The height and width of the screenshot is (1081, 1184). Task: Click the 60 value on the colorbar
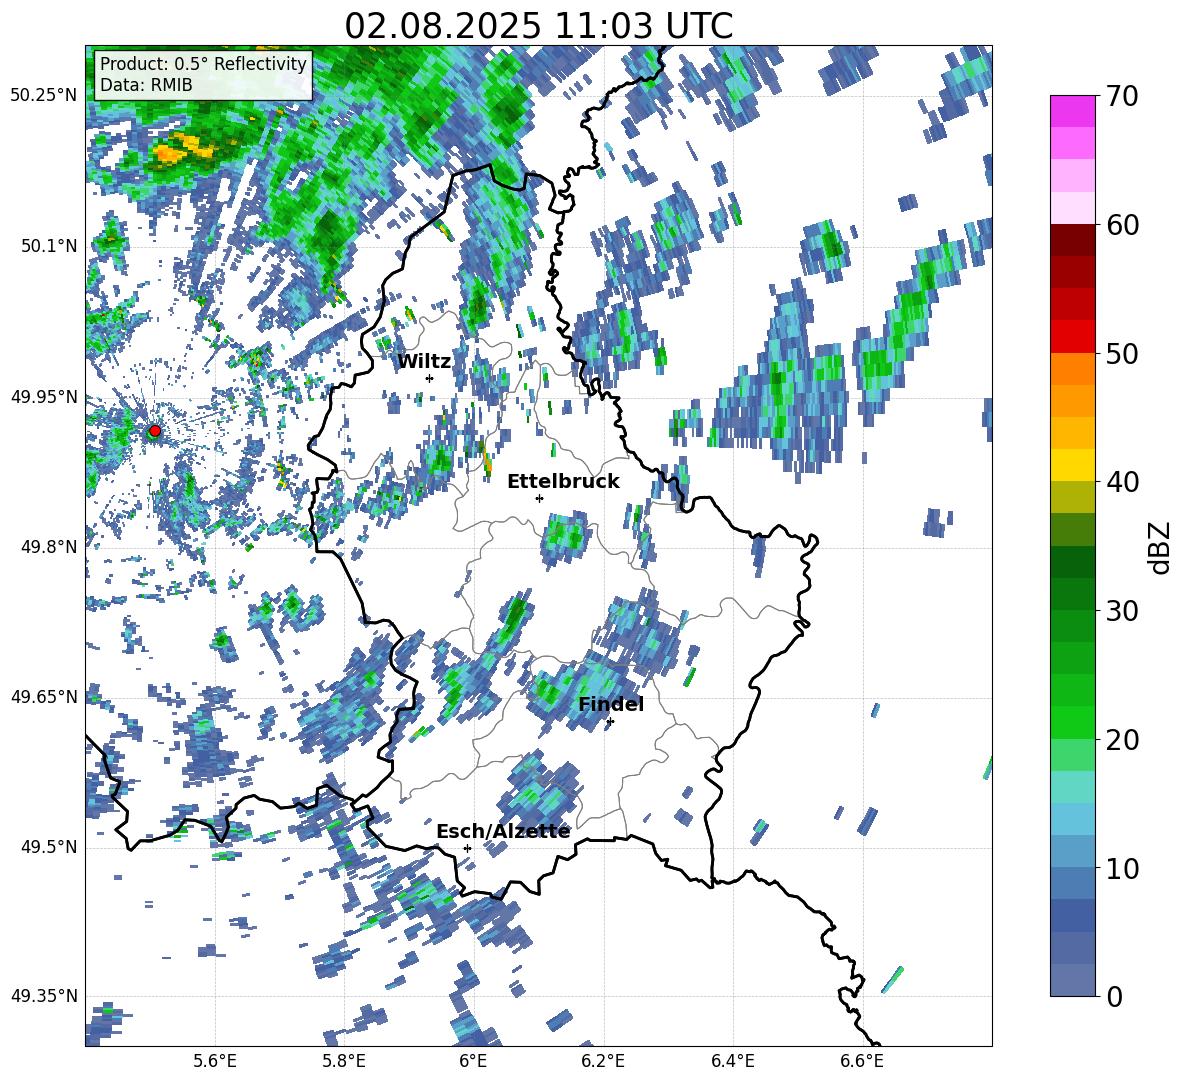pyautogui.click(x=1122, y=225)
